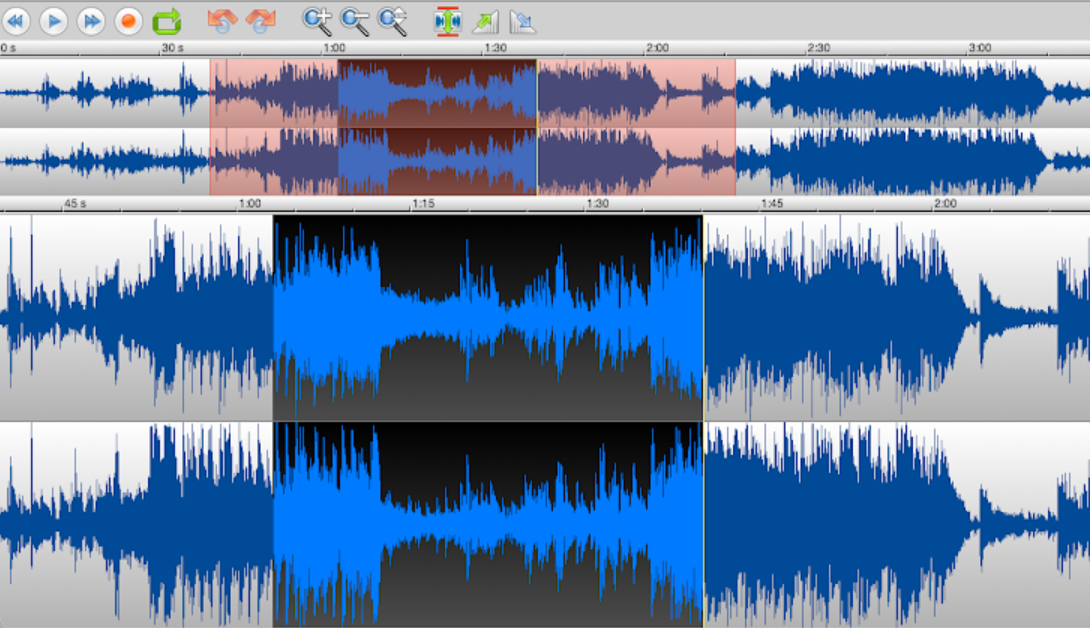1090x628 pixels.
Task: Click the 30 s mark on overview ruler
Action: [x=172, y=48]
